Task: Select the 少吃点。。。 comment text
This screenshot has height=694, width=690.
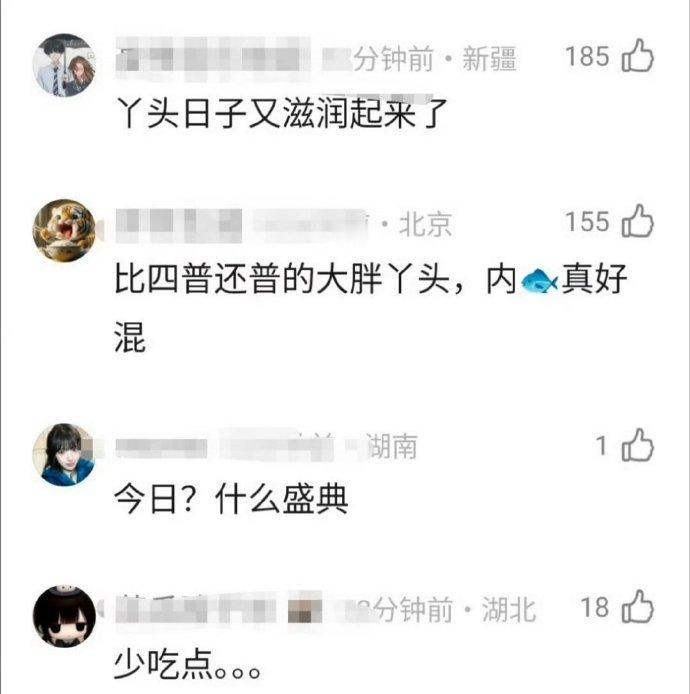Action: (x=187, y=665)
